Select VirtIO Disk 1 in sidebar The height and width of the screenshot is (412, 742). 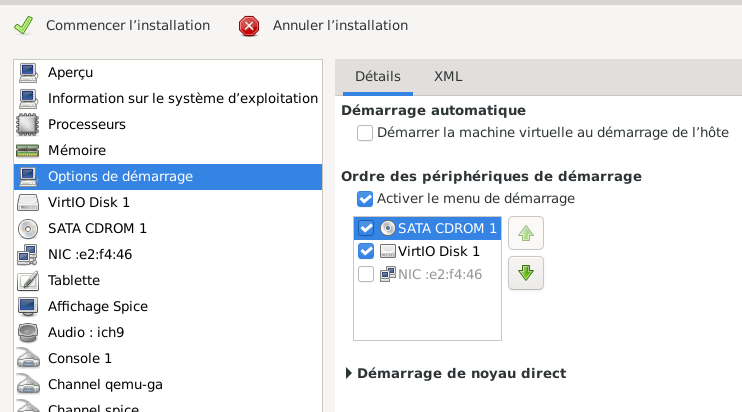coord(88,202)
